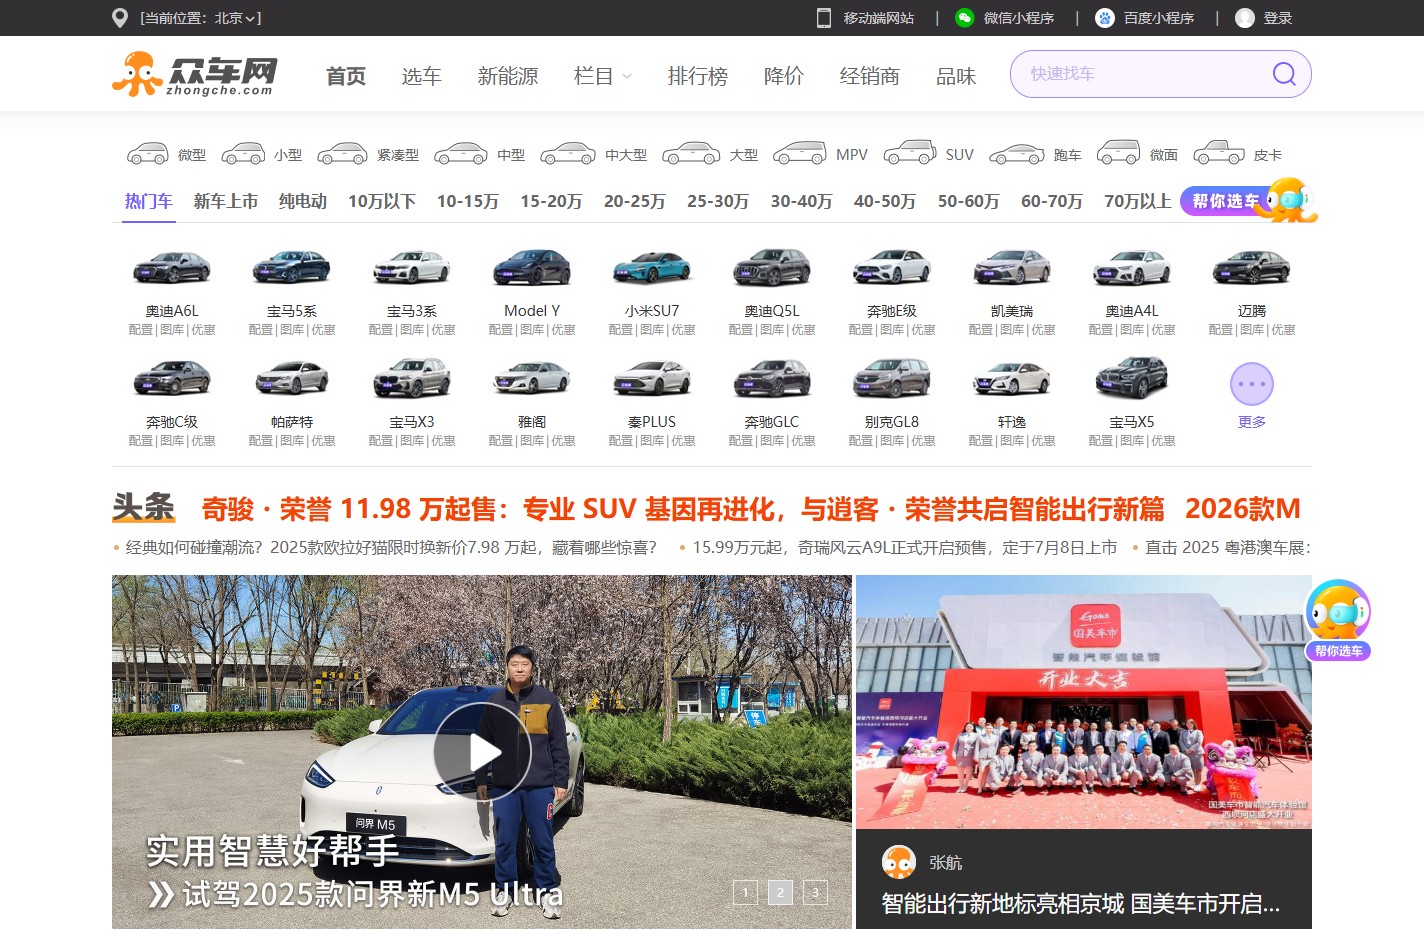Image resolution: width=1424 pixels, height=933 pixels.
Task: Switch to the 热门车 tab
Action: point(149,201)
